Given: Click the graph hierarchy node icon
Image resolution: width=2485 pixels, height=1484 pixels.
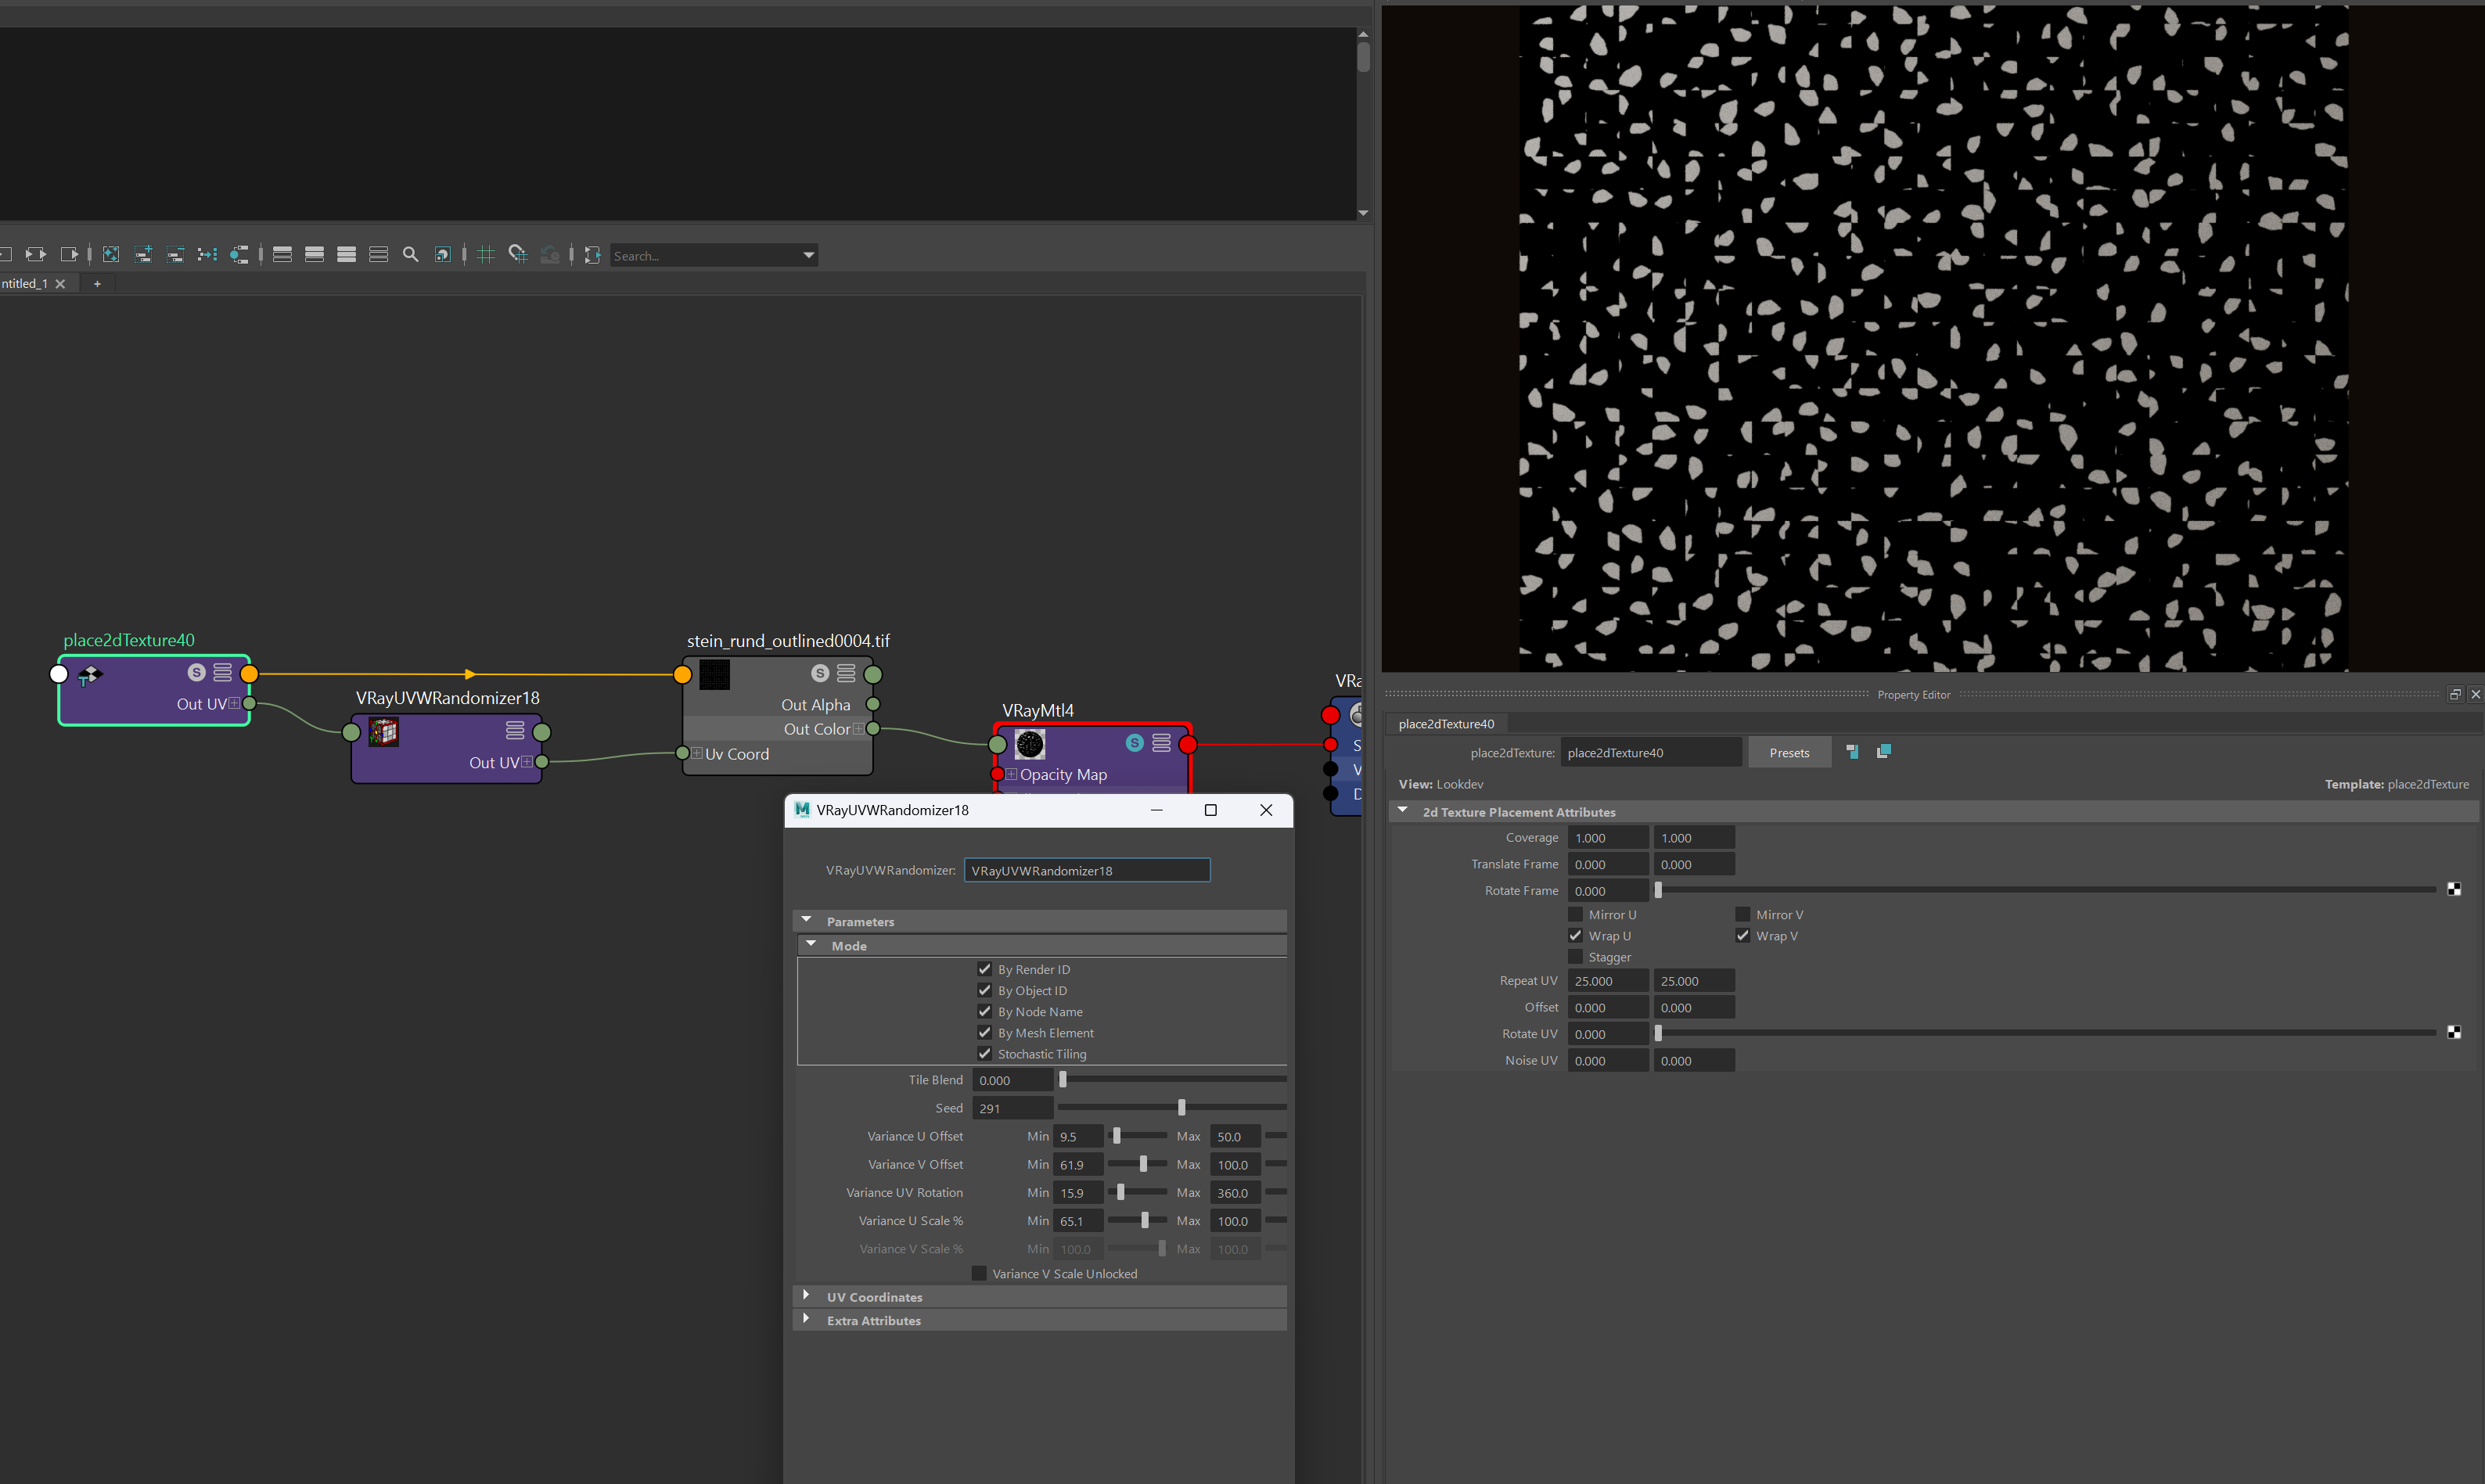Looking at the screenshot, I should click(x=239, y=255).
